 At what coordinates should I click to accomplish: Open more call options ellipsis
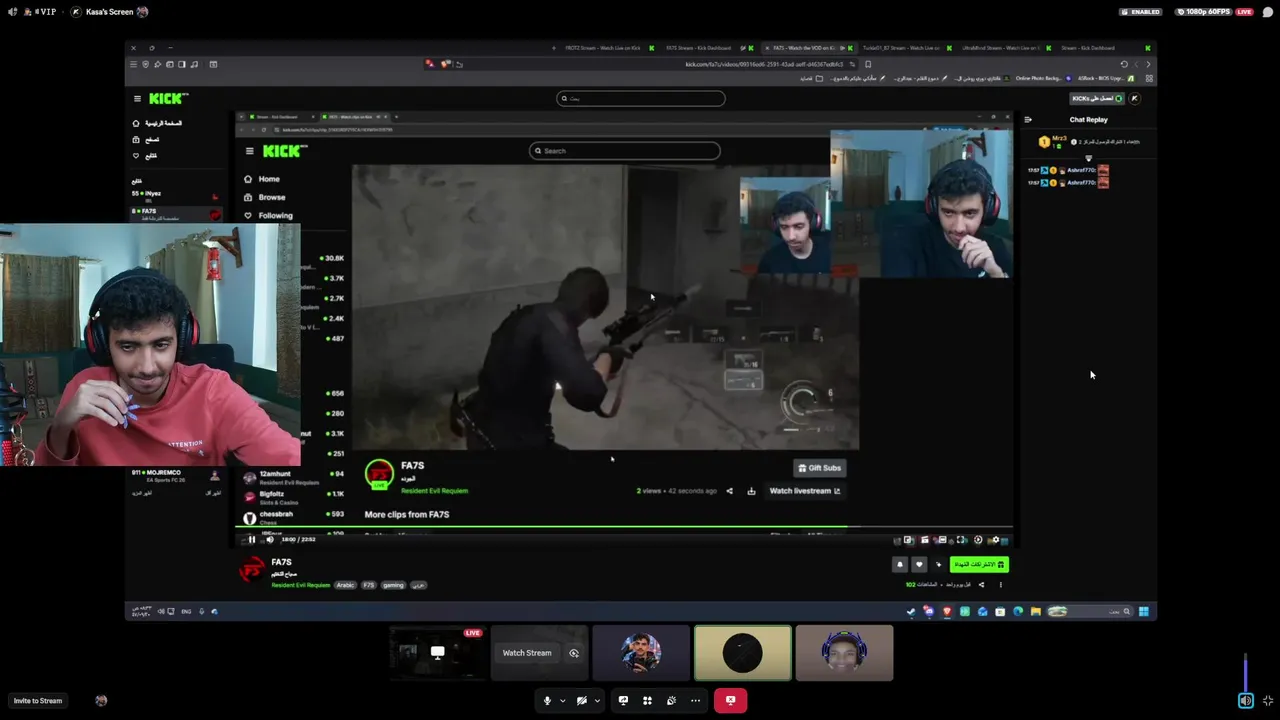tap(695, 701)
